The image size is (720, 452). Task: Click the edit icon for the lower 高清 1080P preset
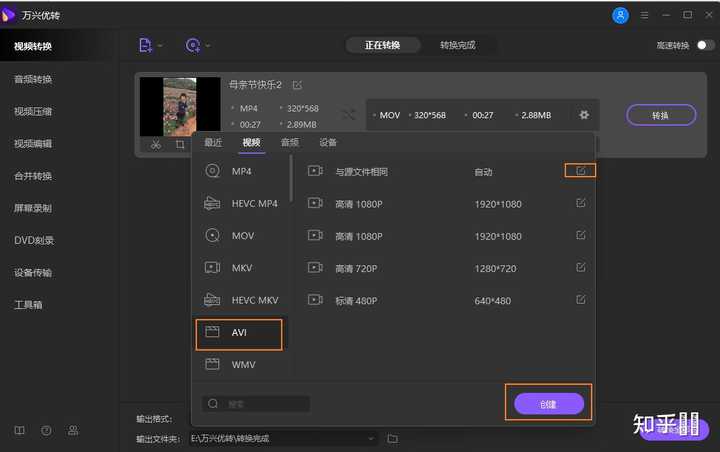(x=580, y=235)
